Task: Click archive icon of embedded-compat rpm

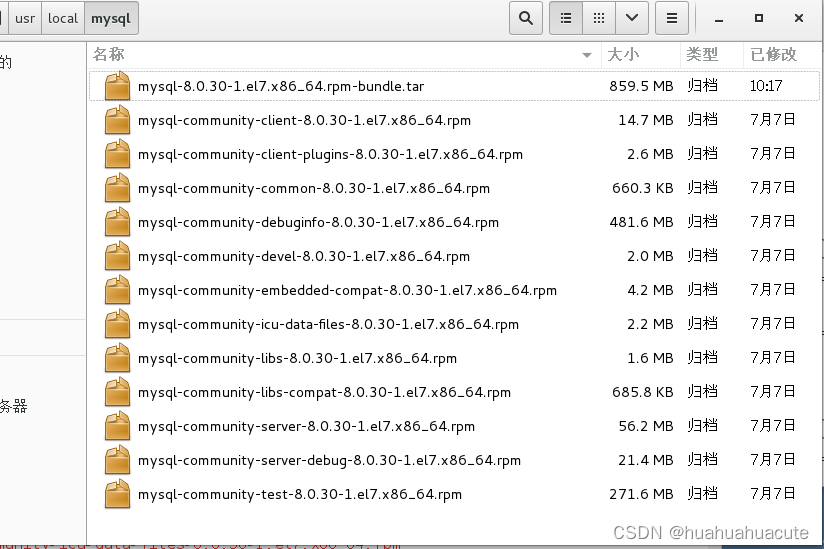Action: click(x=117, y=290)
